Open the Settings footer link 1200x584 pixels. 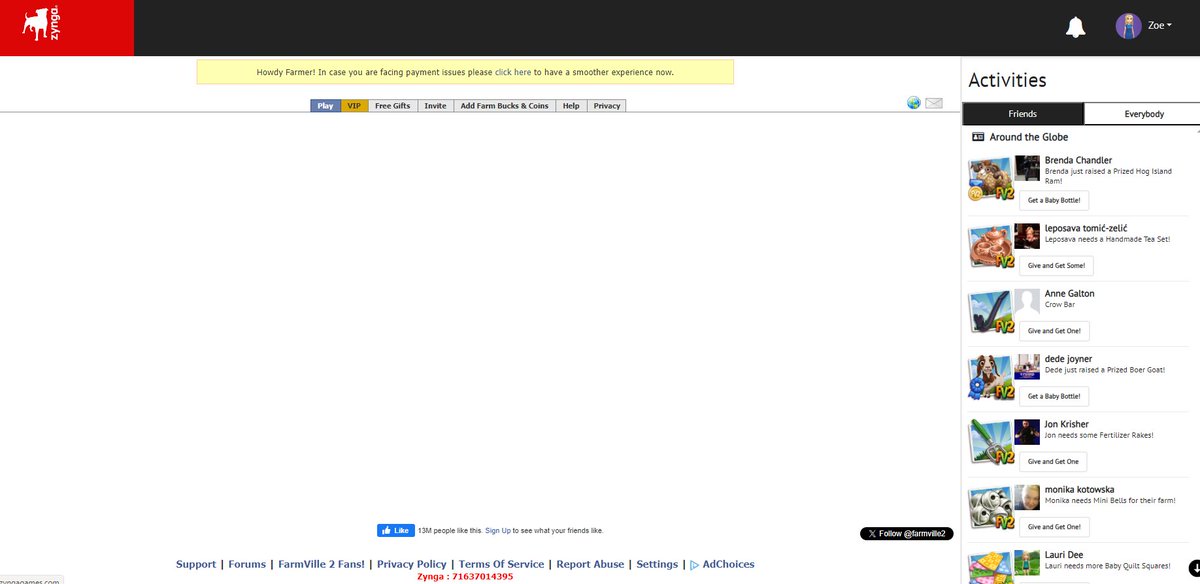tap(657, 565)
